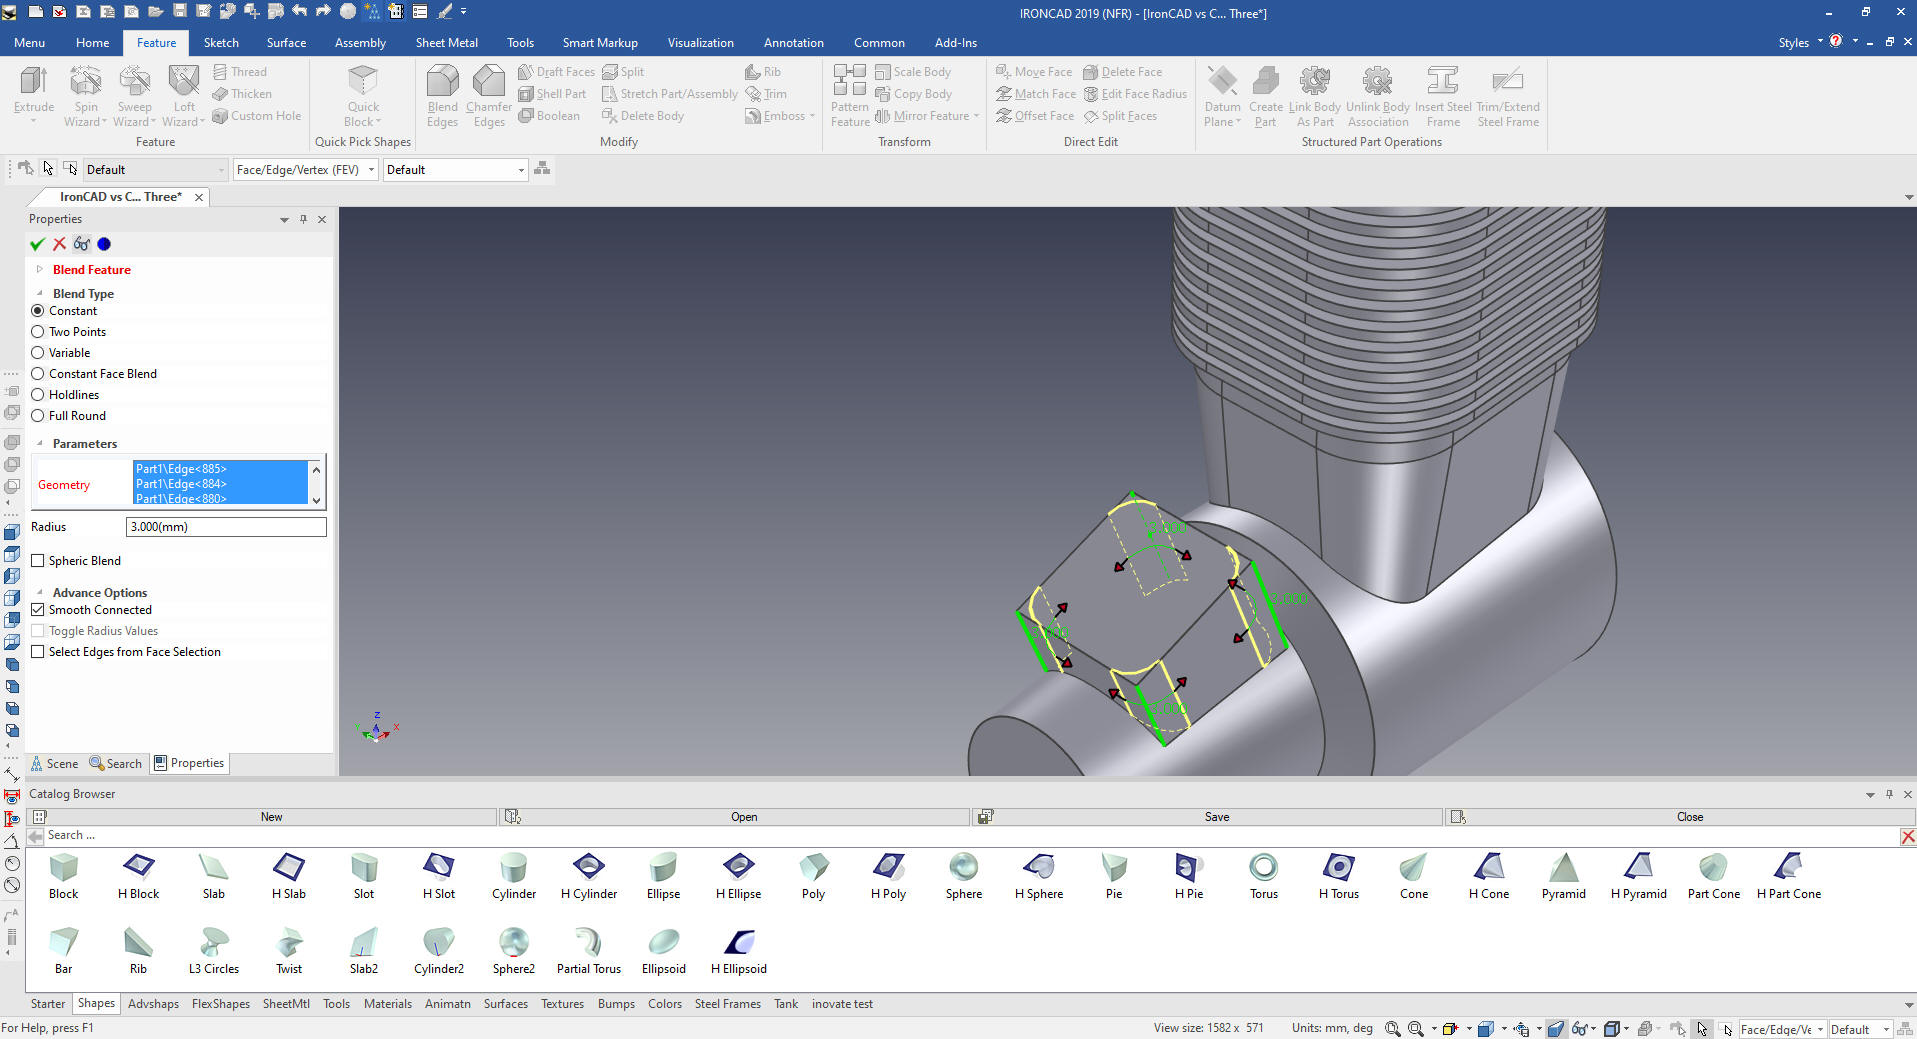Enable the Spheric Blend checkbox
The height and width of the screenshot is (1039, 1917).
coord(38,561)
